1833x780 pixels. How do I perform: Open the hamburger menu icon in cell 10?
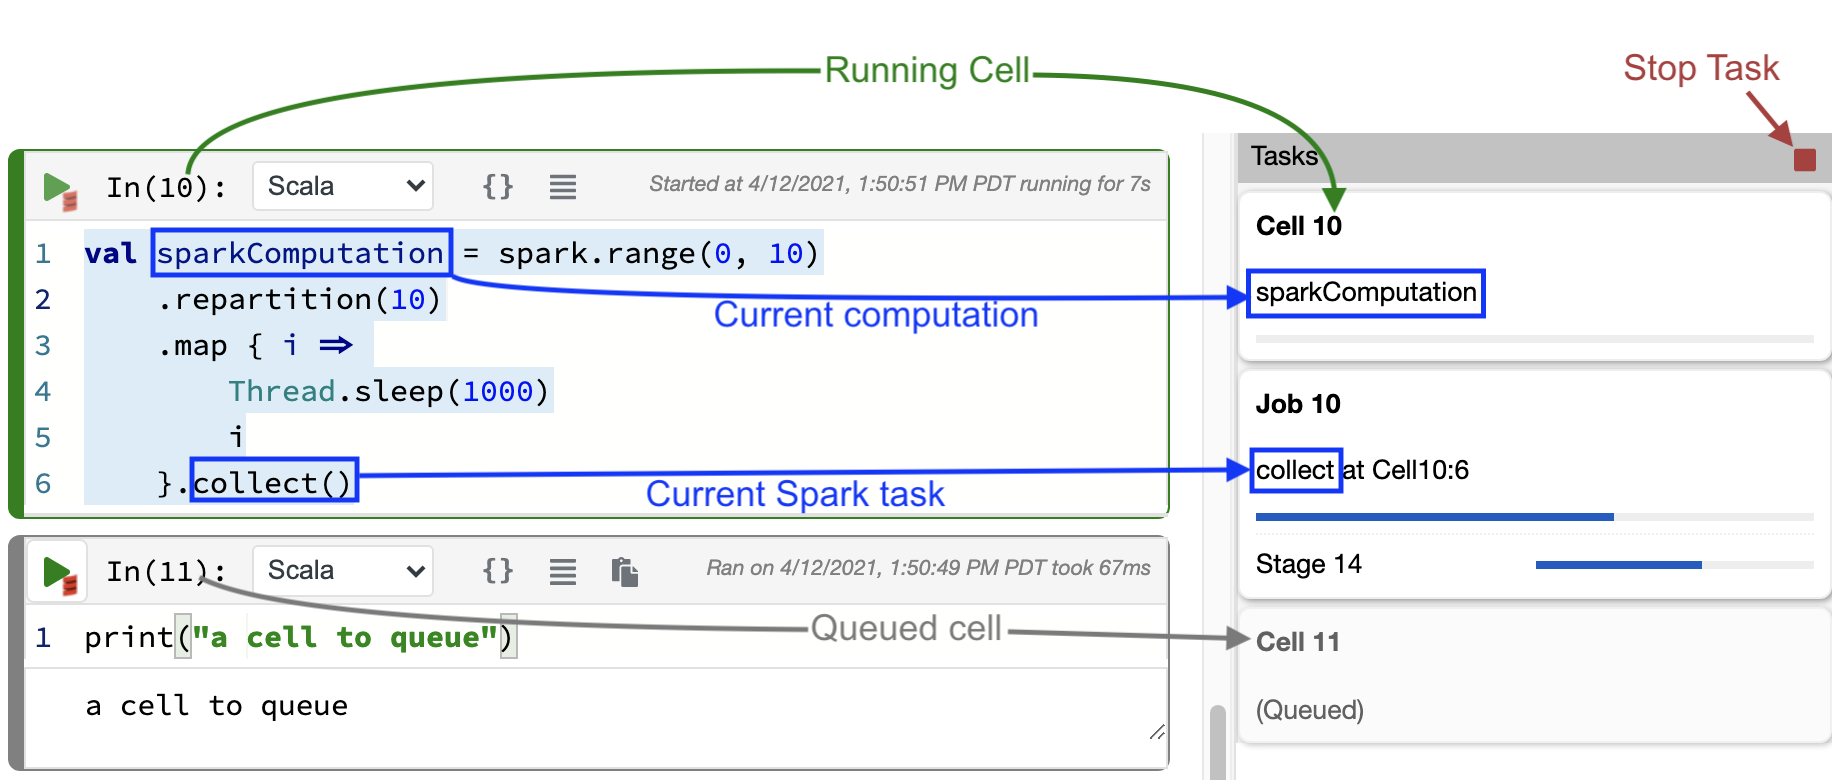click(x=562, y=185)
